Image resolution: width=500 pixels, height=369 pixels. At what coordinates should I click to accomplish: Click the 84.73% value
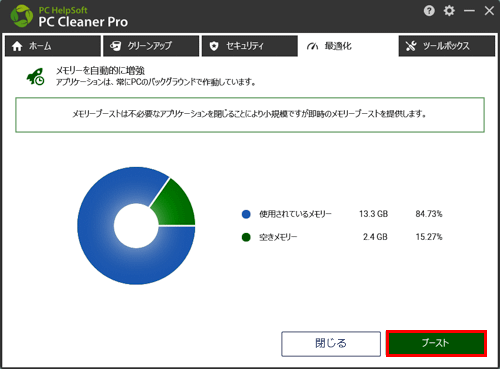coord(429,214)
